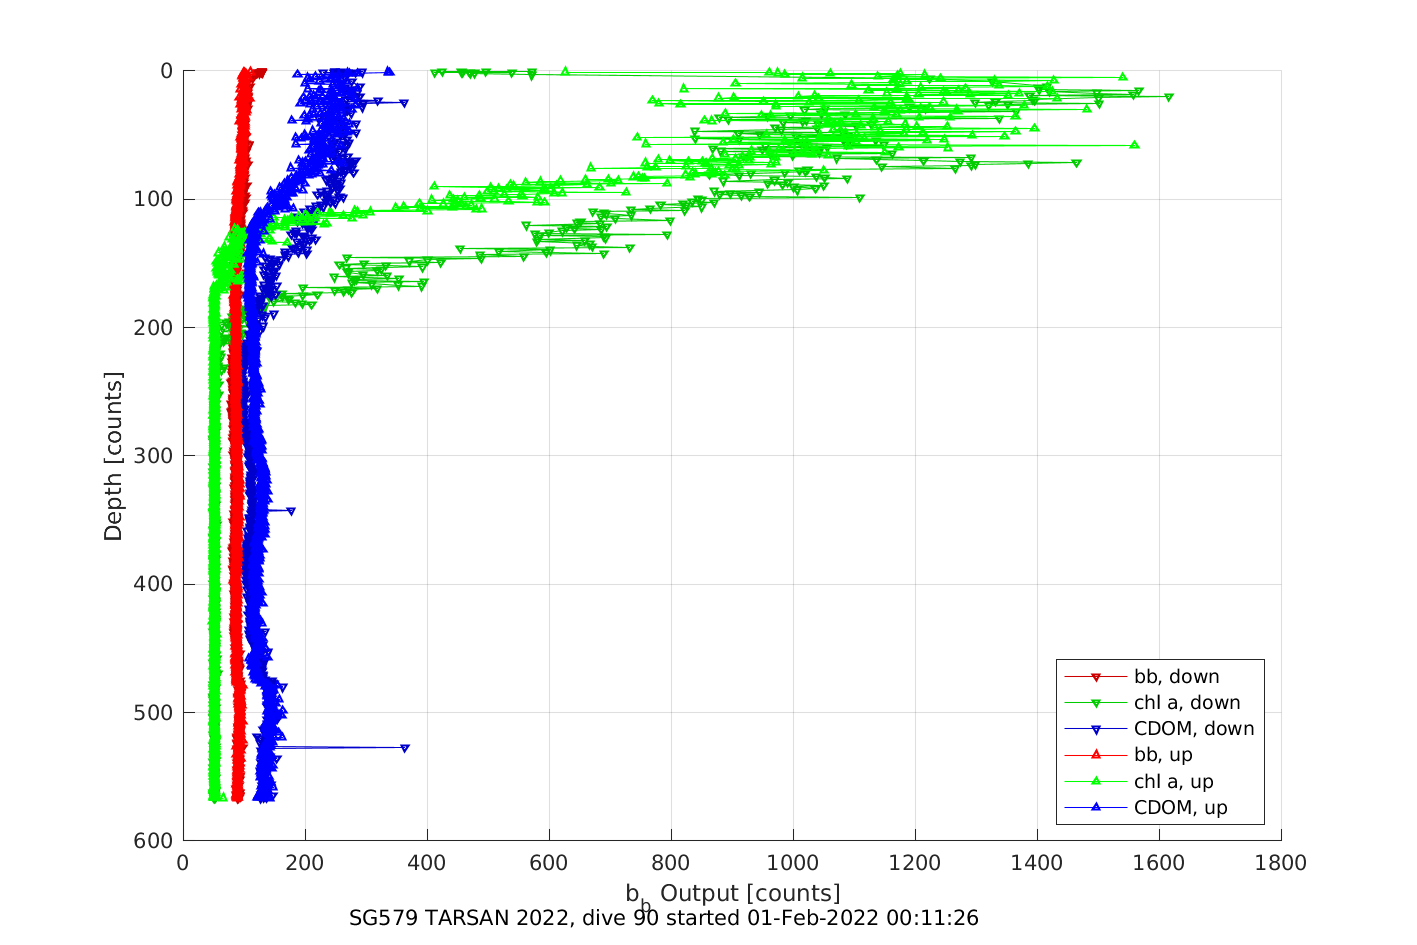The image size is (1417, 945).
Task: Click x-axis tick label 1800
Action: [x=1281, y=863]
